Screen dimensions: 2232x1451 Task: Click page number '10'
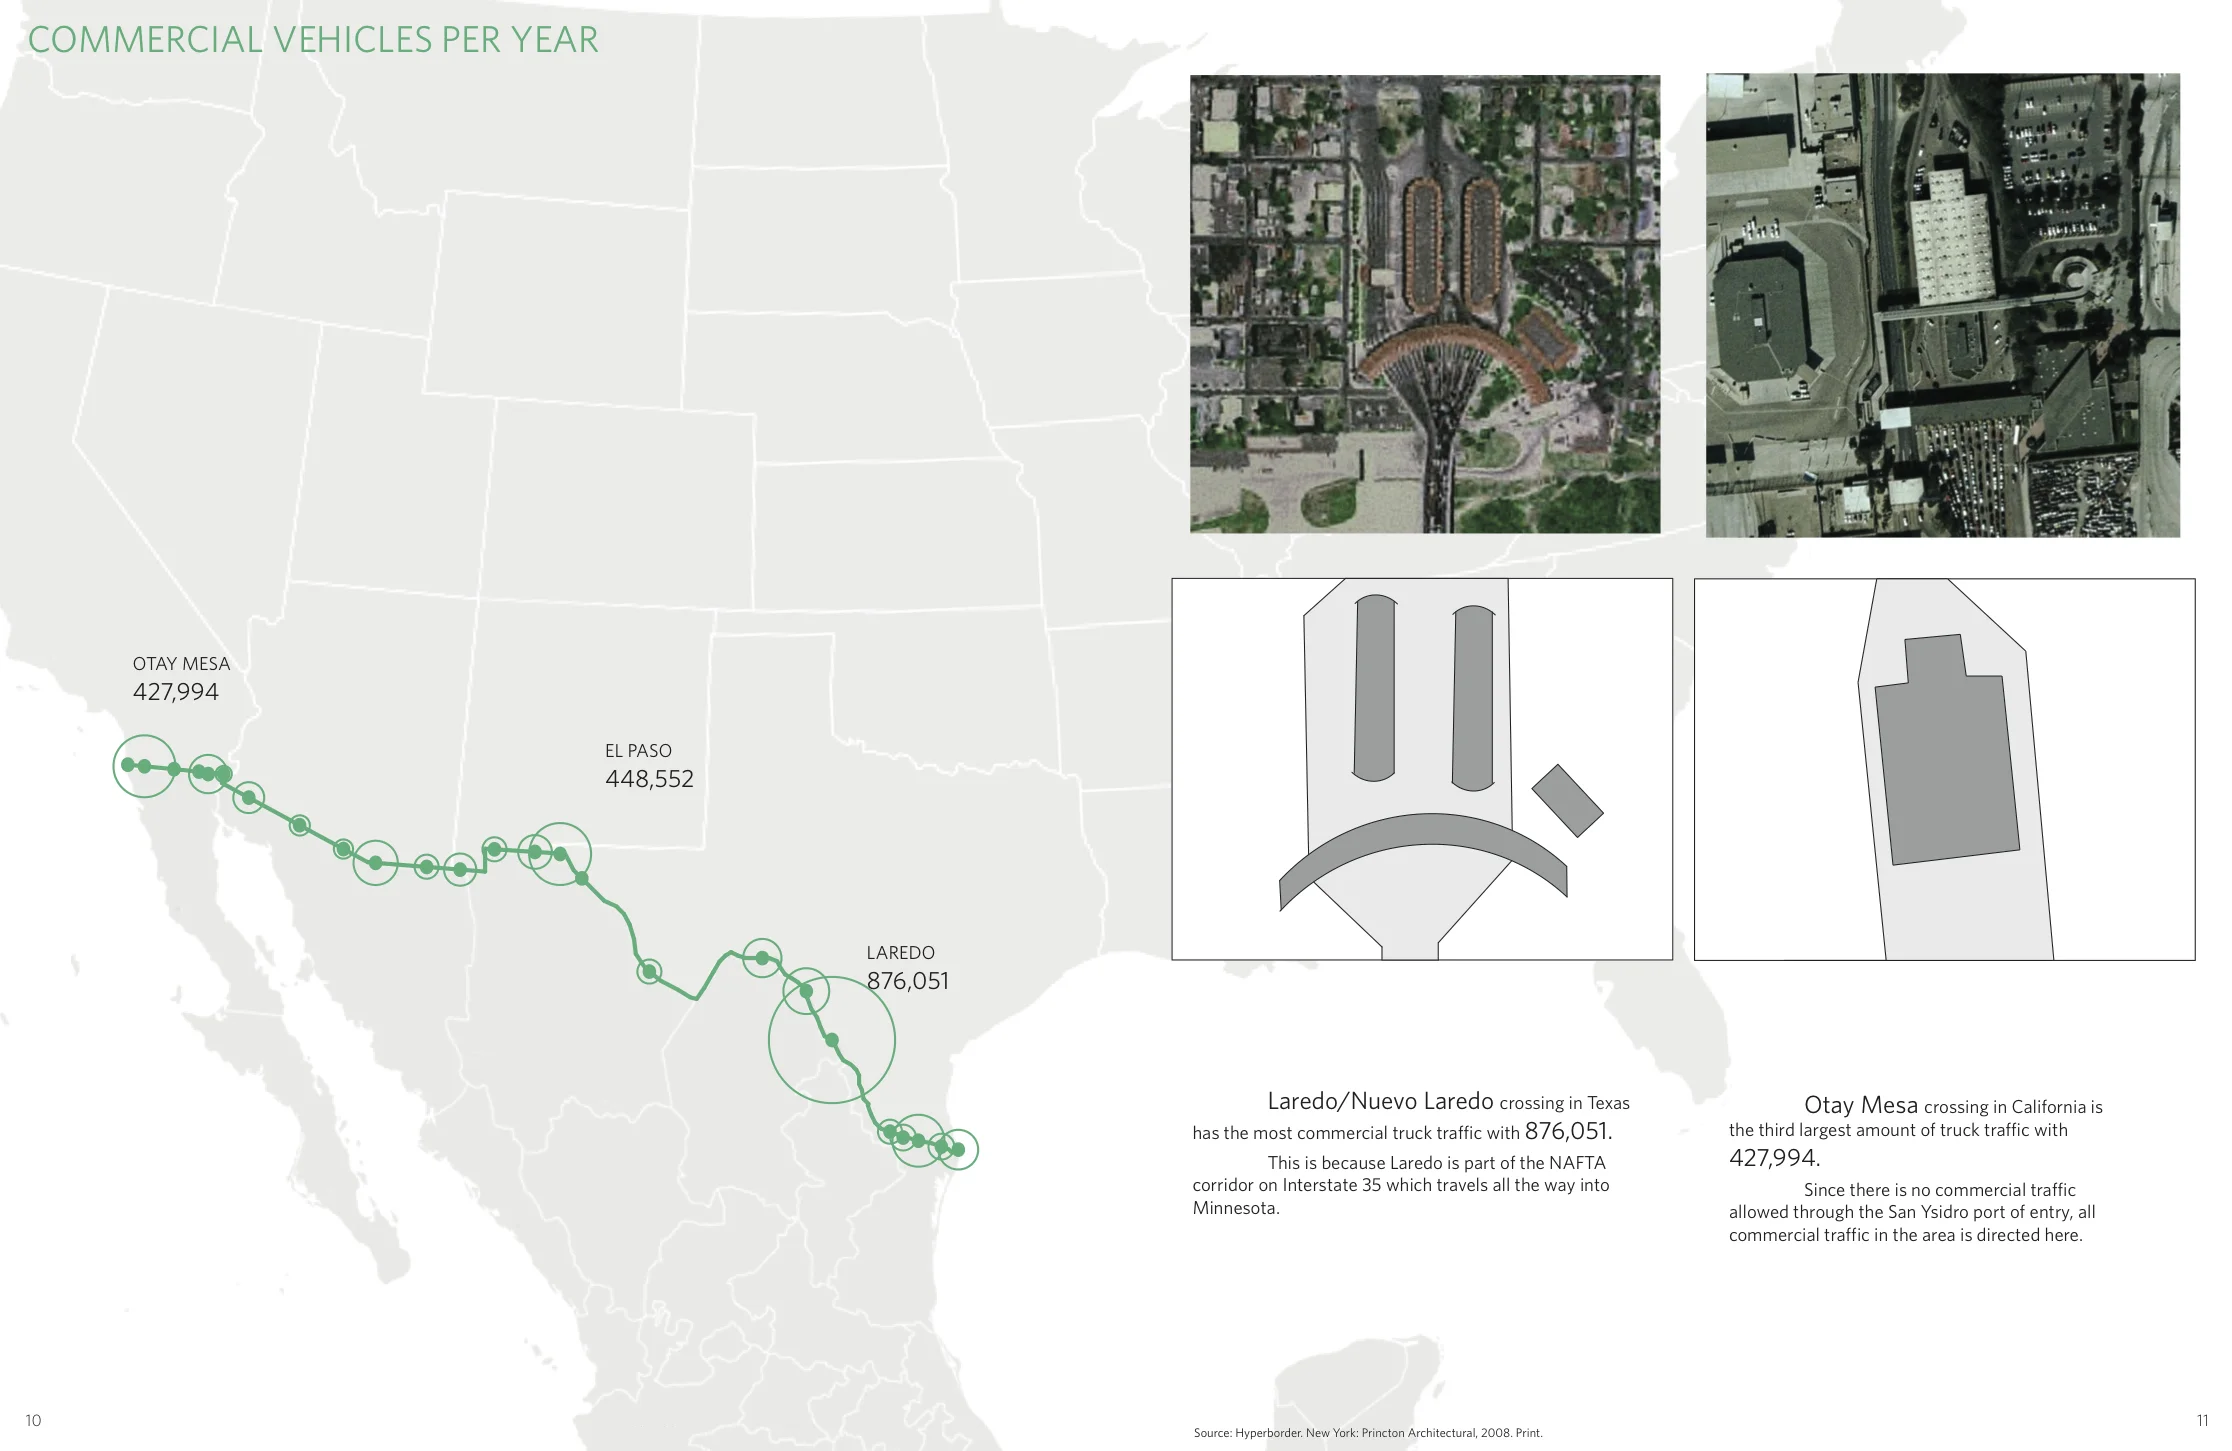pos(33,1420)
